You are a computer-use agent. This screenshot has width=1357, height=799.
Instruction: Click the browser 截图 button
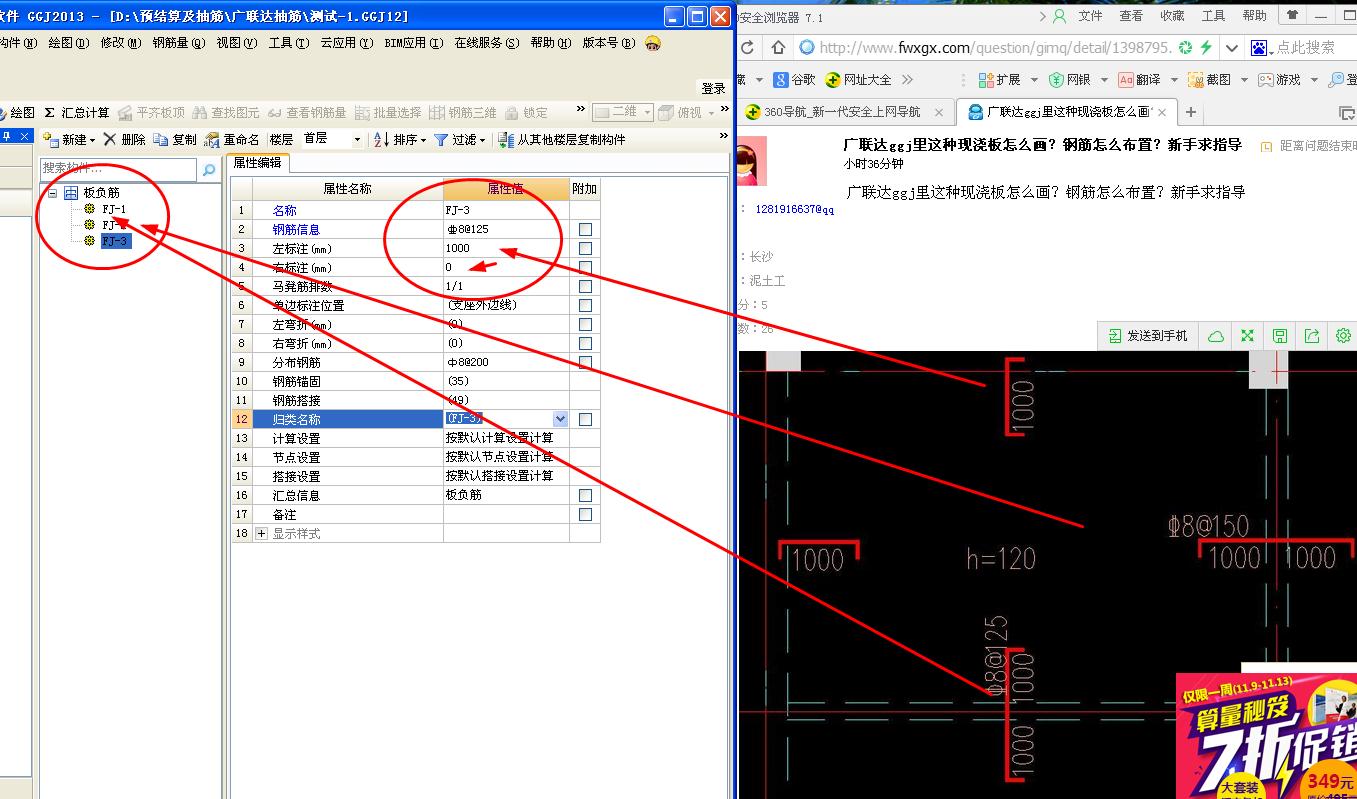pyautogui.click(x=1209, y=80)
